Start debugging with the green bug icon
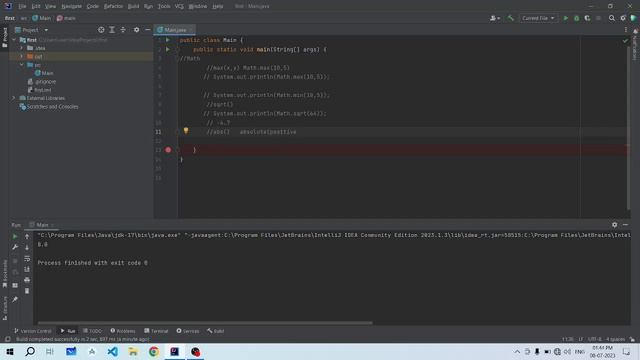Image resolution: width=640 pixels, height=360 pixels. 576,18
